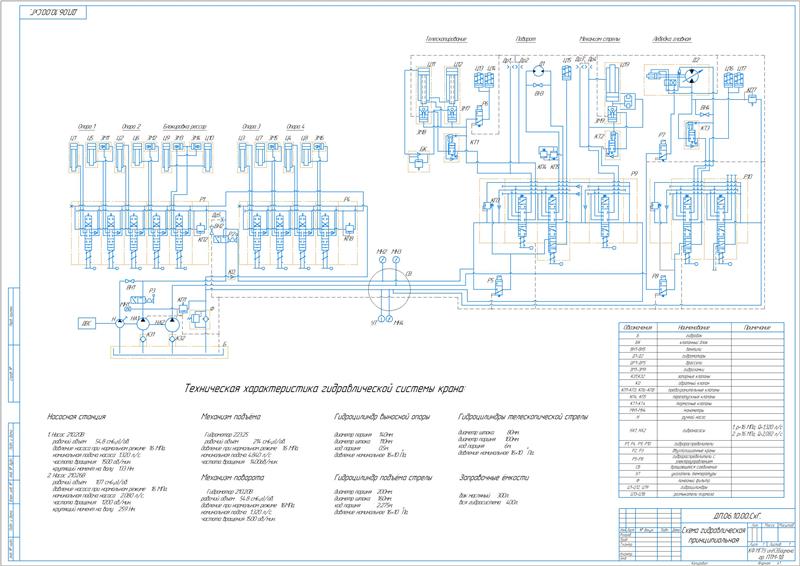Click the 'Опора 2' label

131,127
